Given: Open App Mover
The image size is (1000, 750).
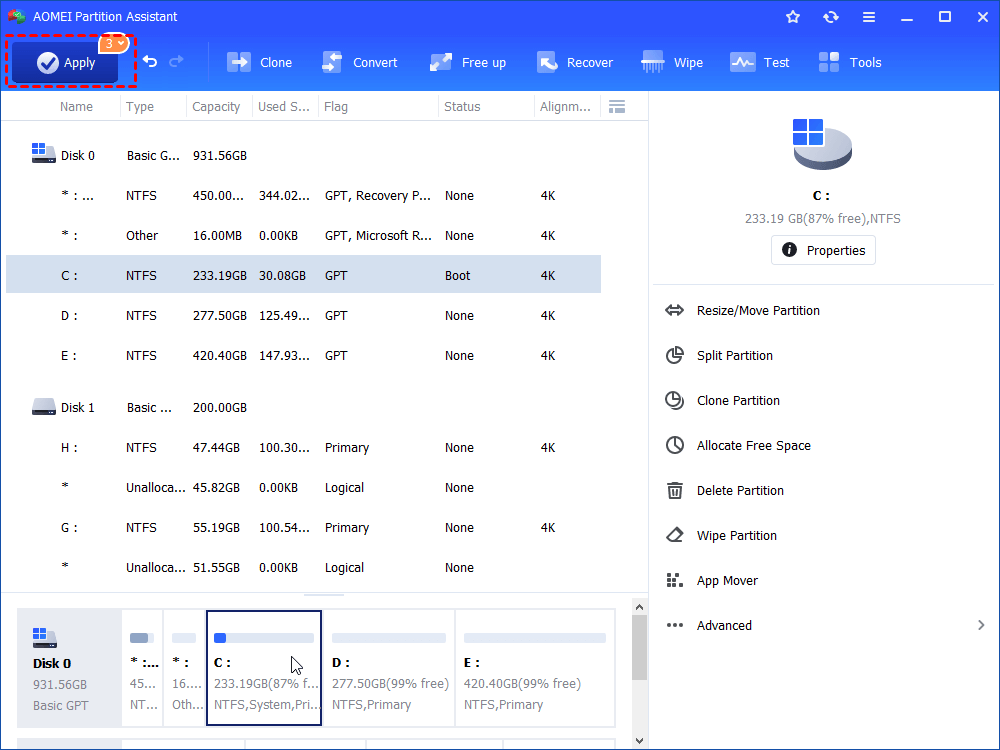Looking at the screenshot, I should (727, 580).
